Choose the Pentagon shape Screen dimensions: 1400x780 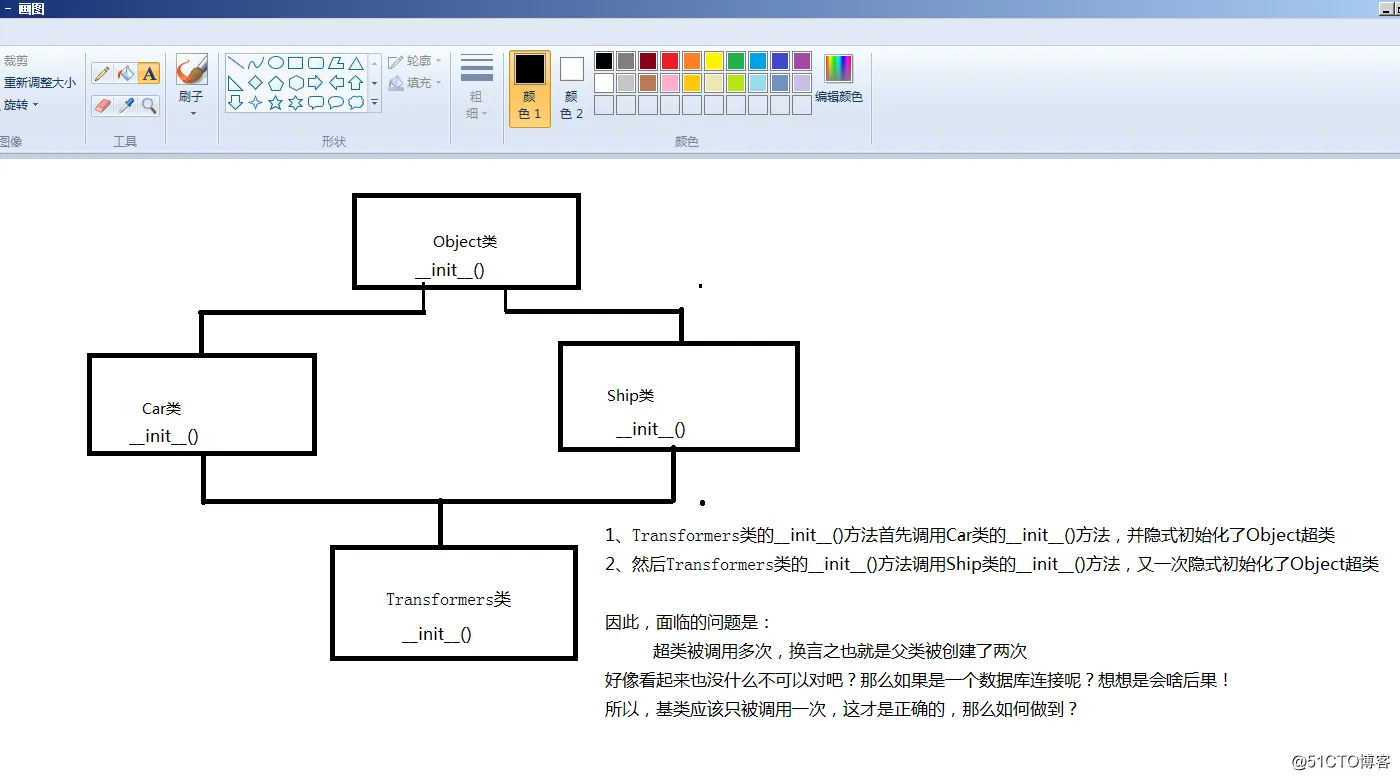[276, 83]
